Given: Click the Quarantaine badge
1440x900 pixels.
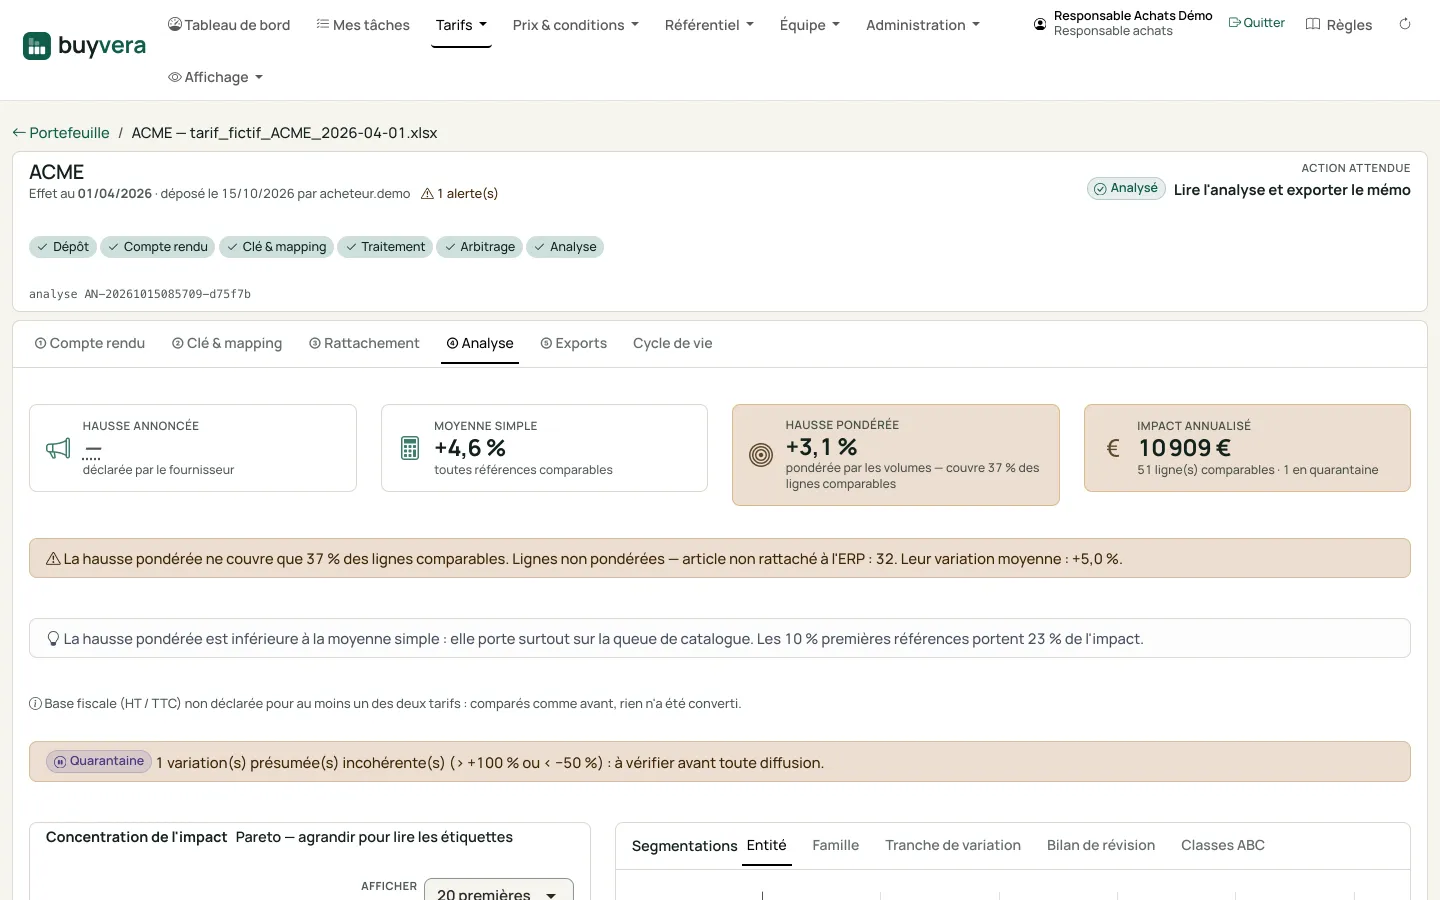Looking at the screenshot, I should point(99,761).
